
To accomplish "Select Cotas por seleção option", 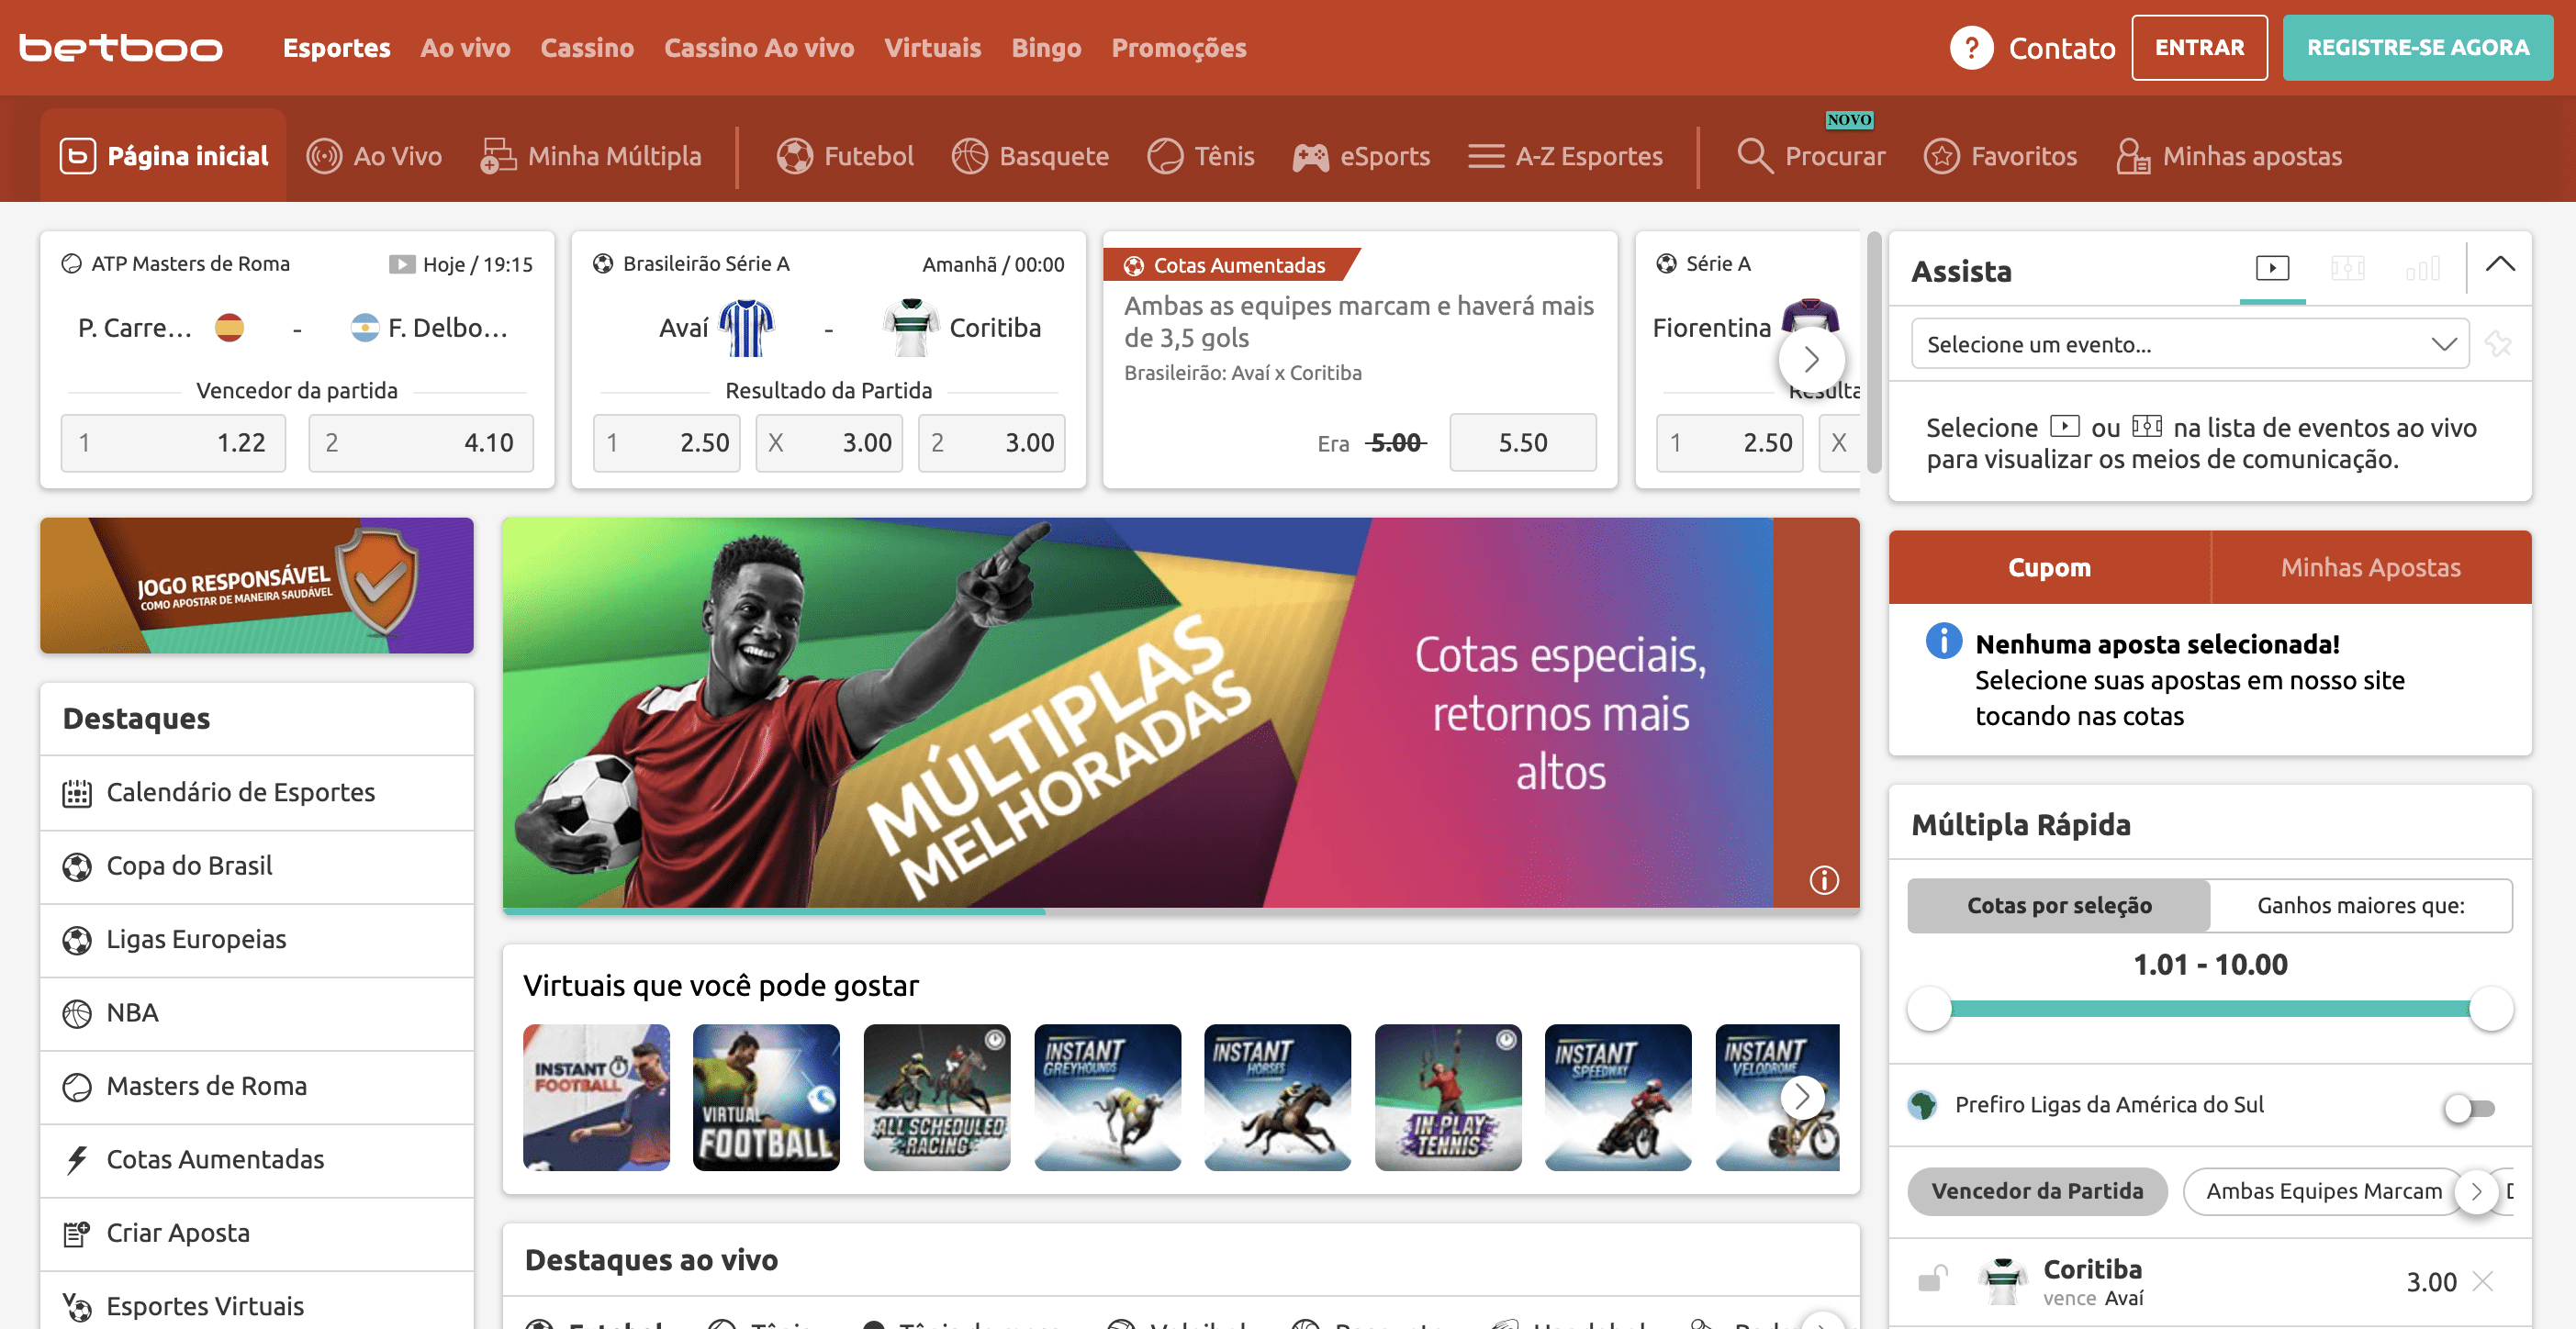I will [x=2058, y=905].
